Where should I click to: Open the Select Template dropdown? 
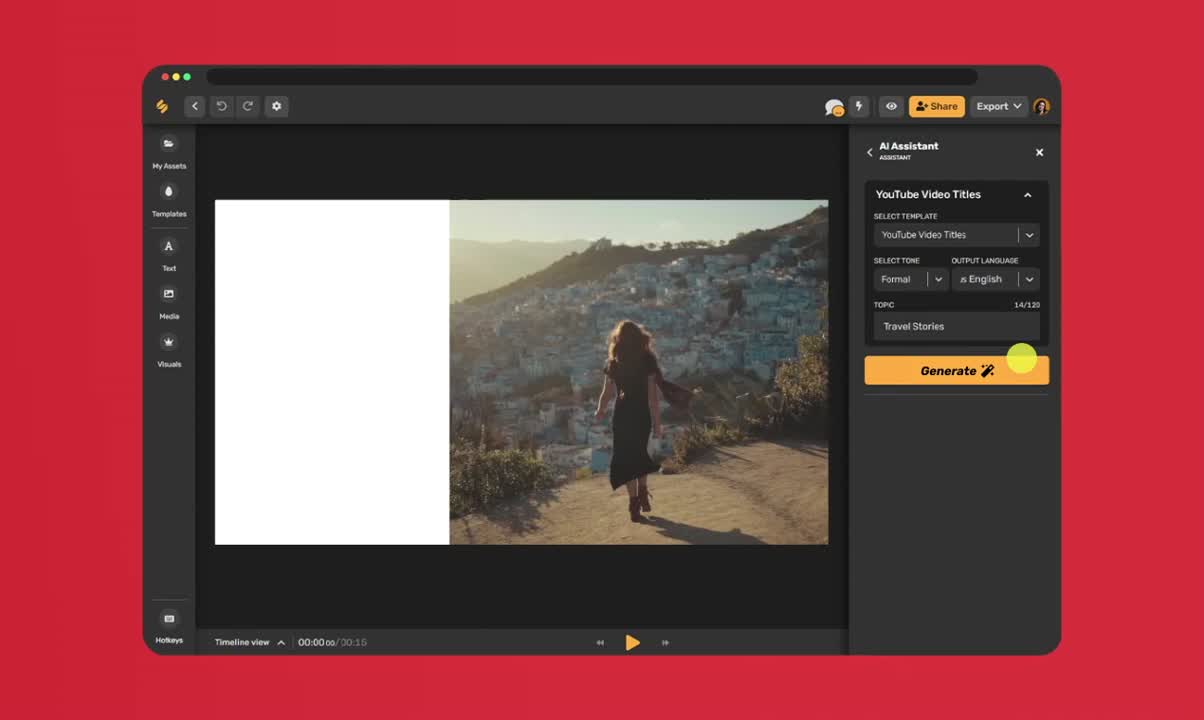(955, 234)
